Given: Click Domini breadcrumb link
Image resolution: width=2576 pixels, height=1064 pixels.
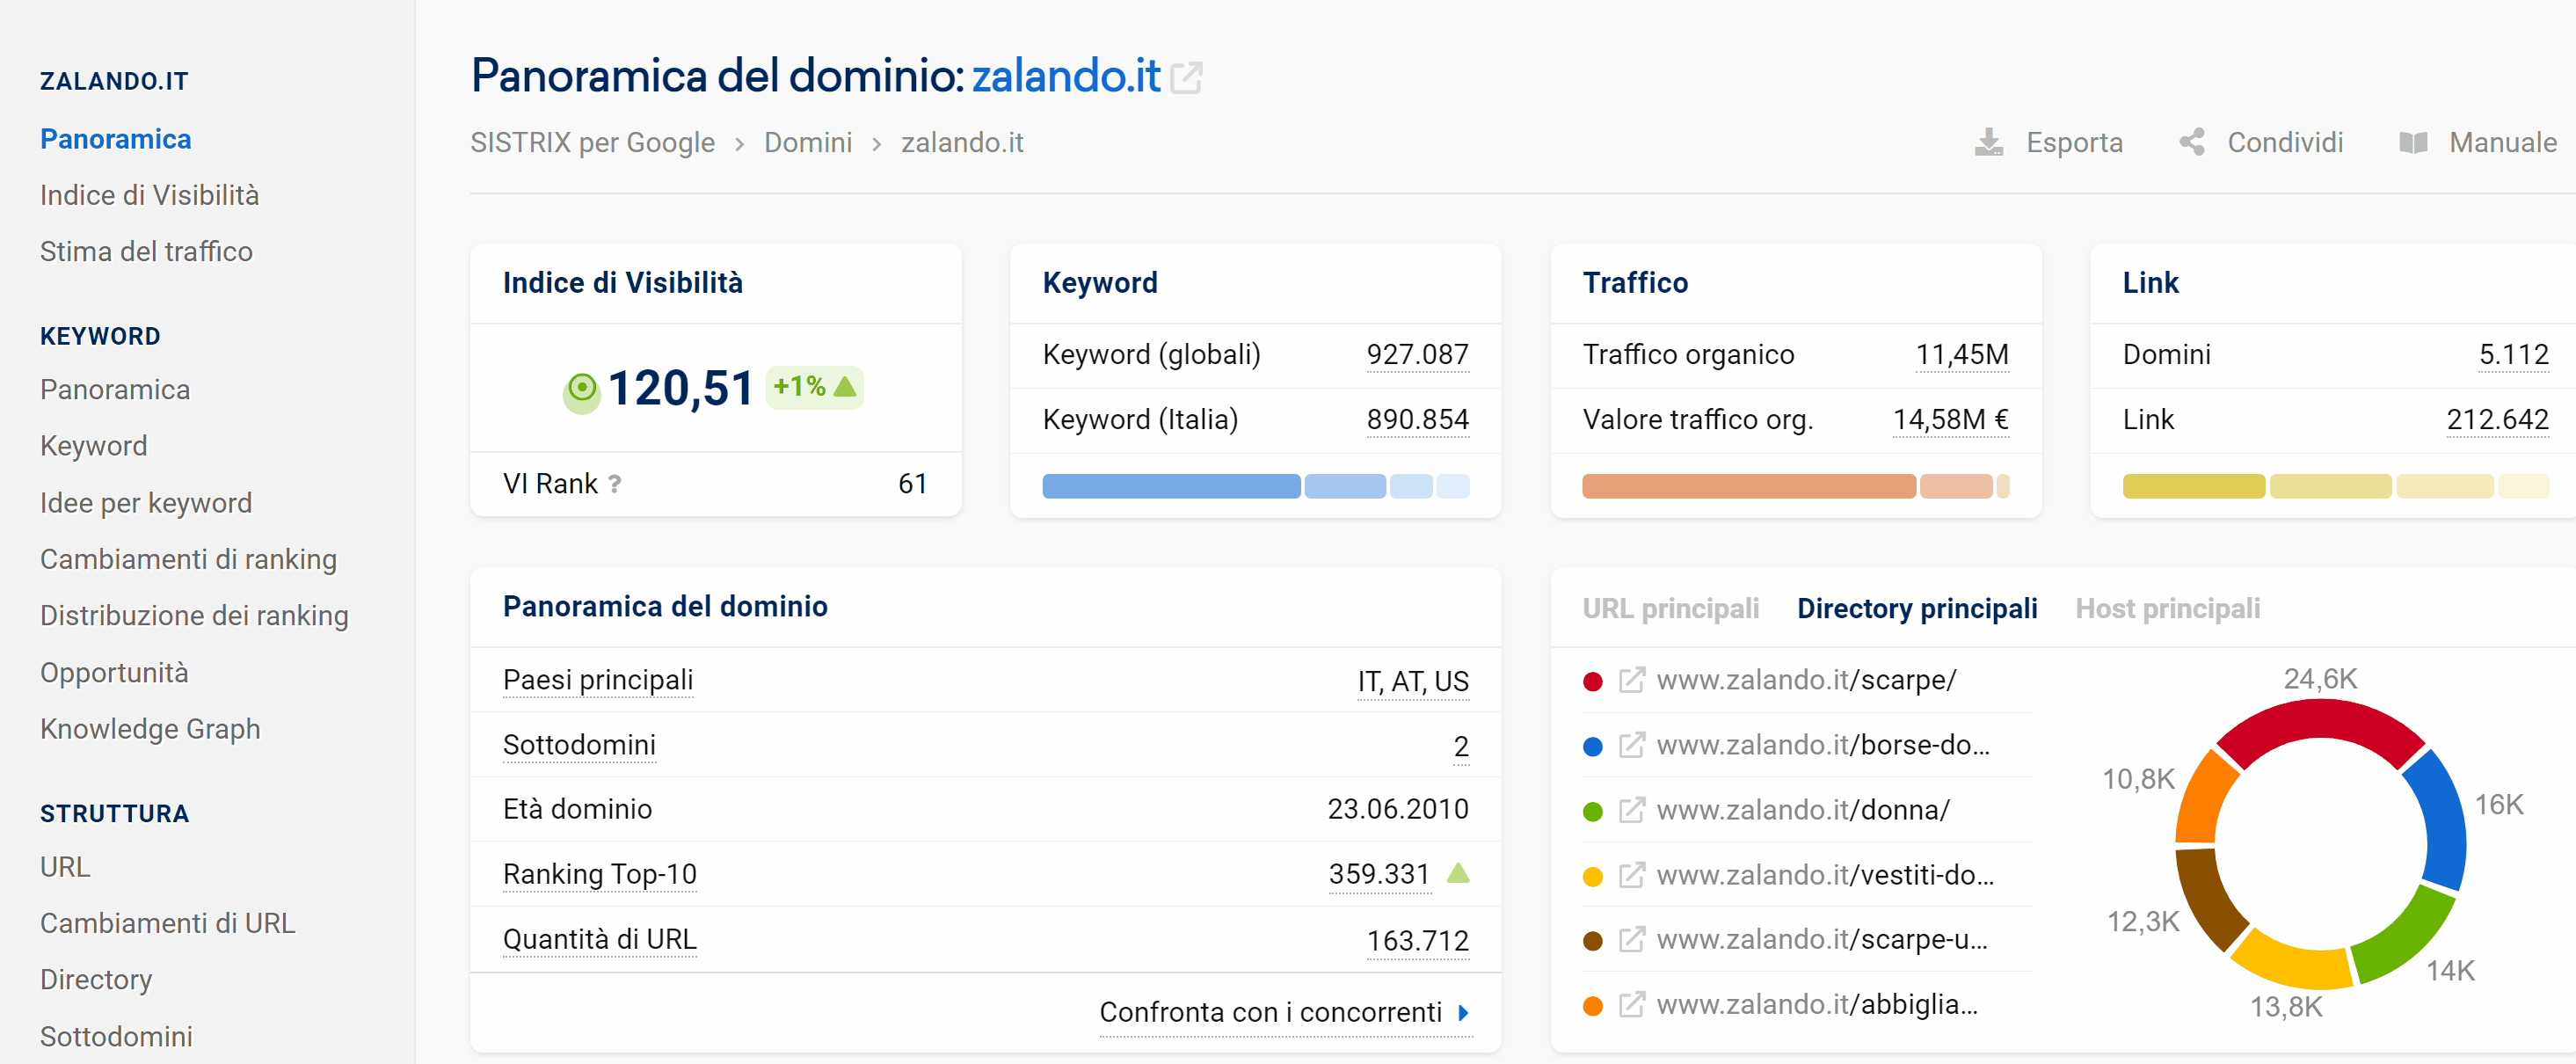Looking at the screenshot, I should click(808, 143).
